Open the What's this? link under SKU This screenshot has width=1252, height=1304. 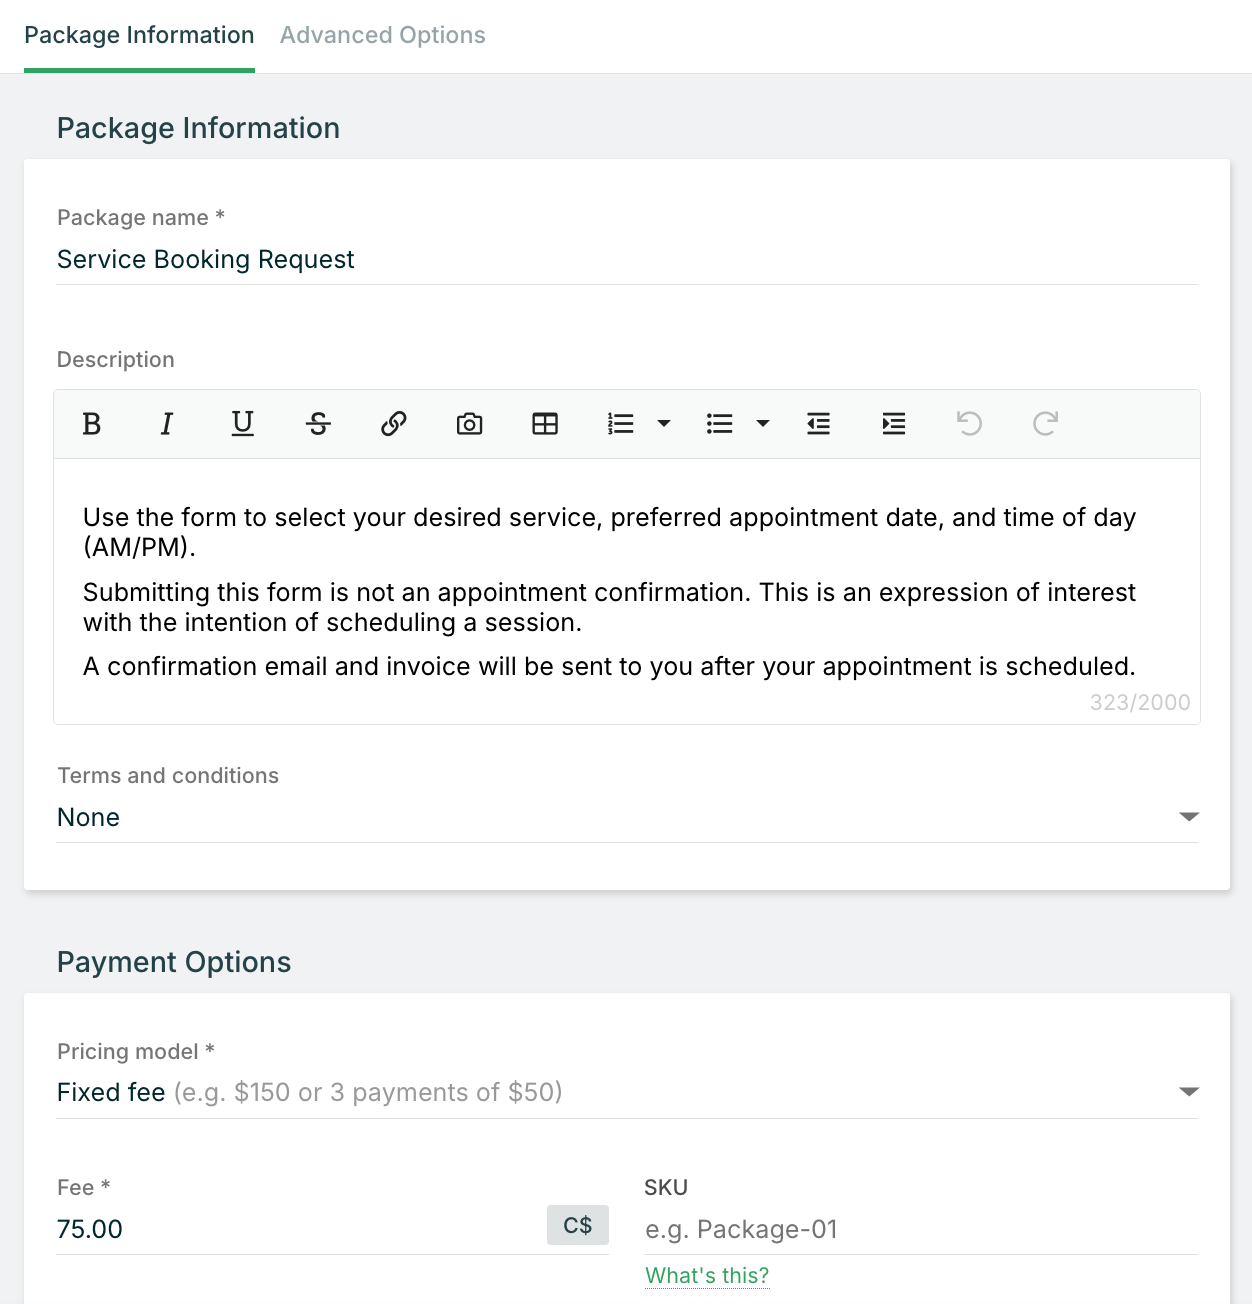707,1276
